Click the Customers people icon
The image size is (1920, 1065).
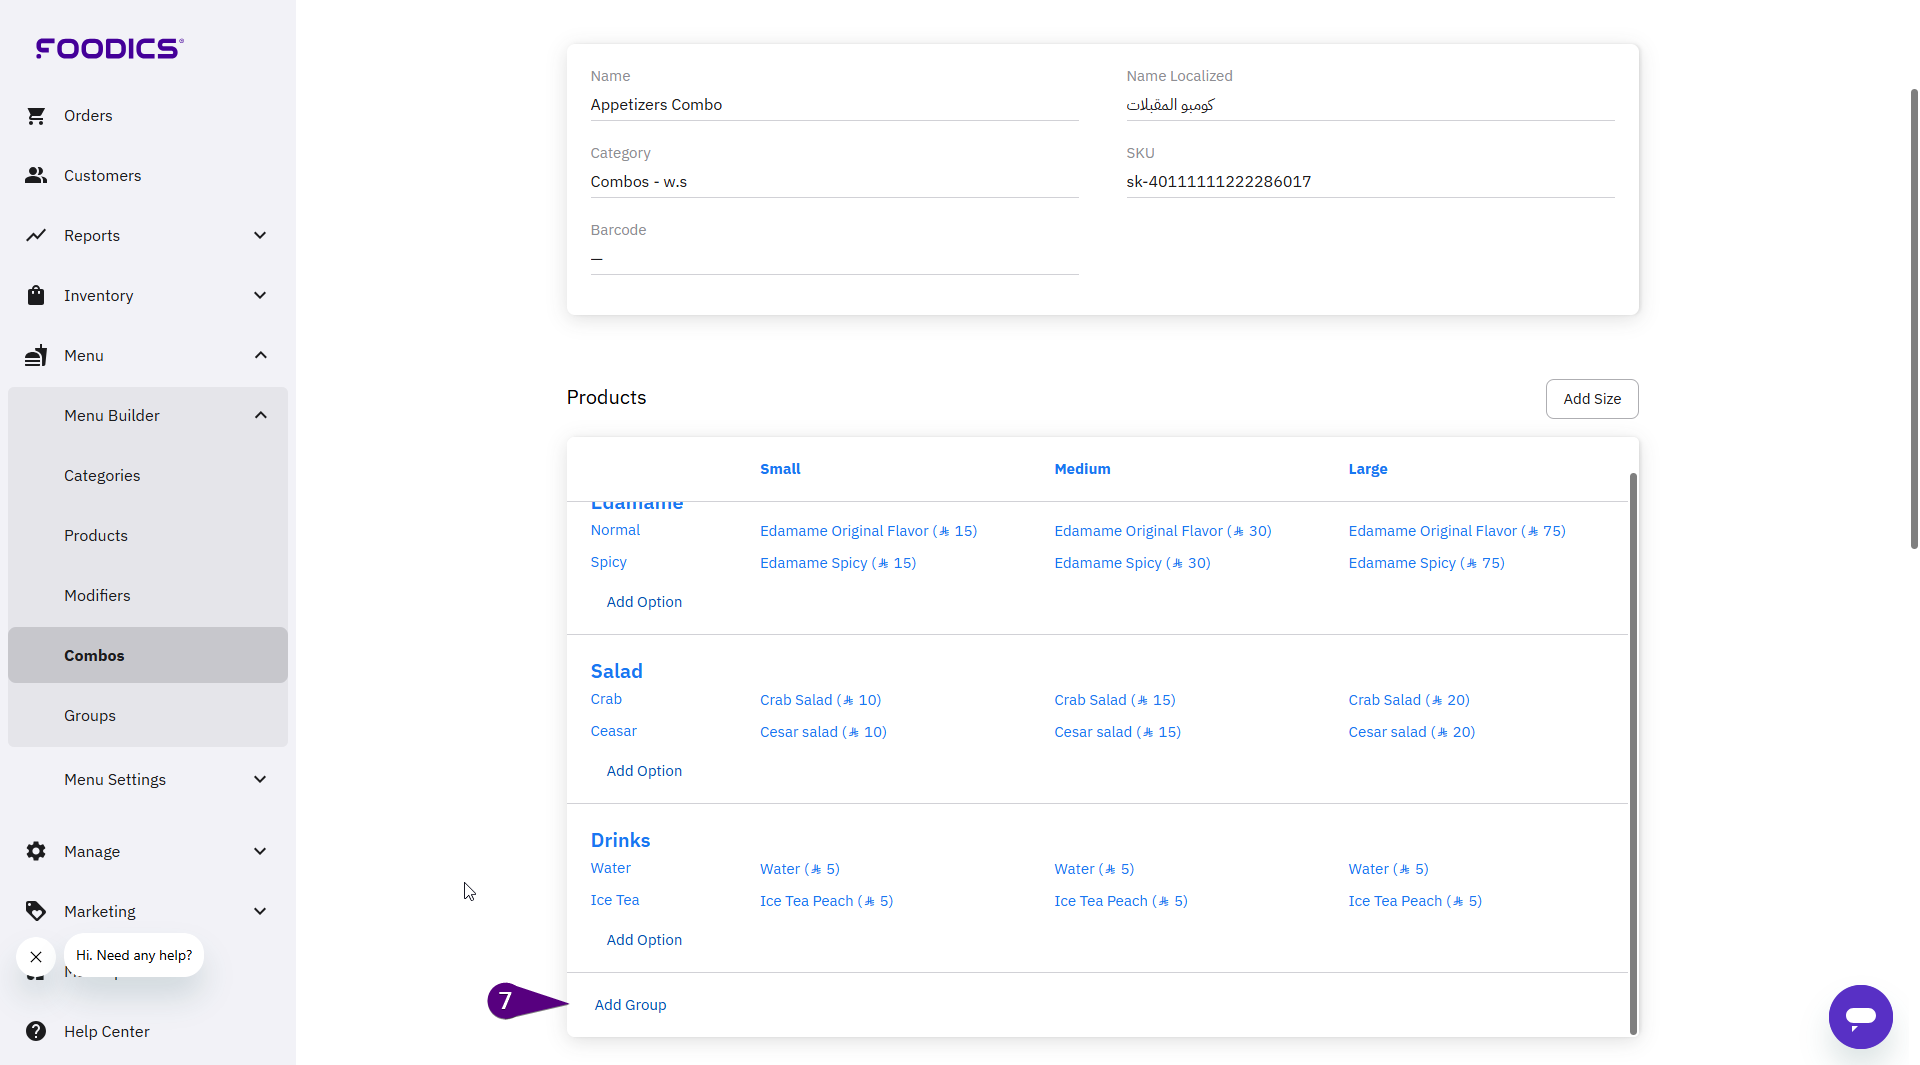coord(36,176)
